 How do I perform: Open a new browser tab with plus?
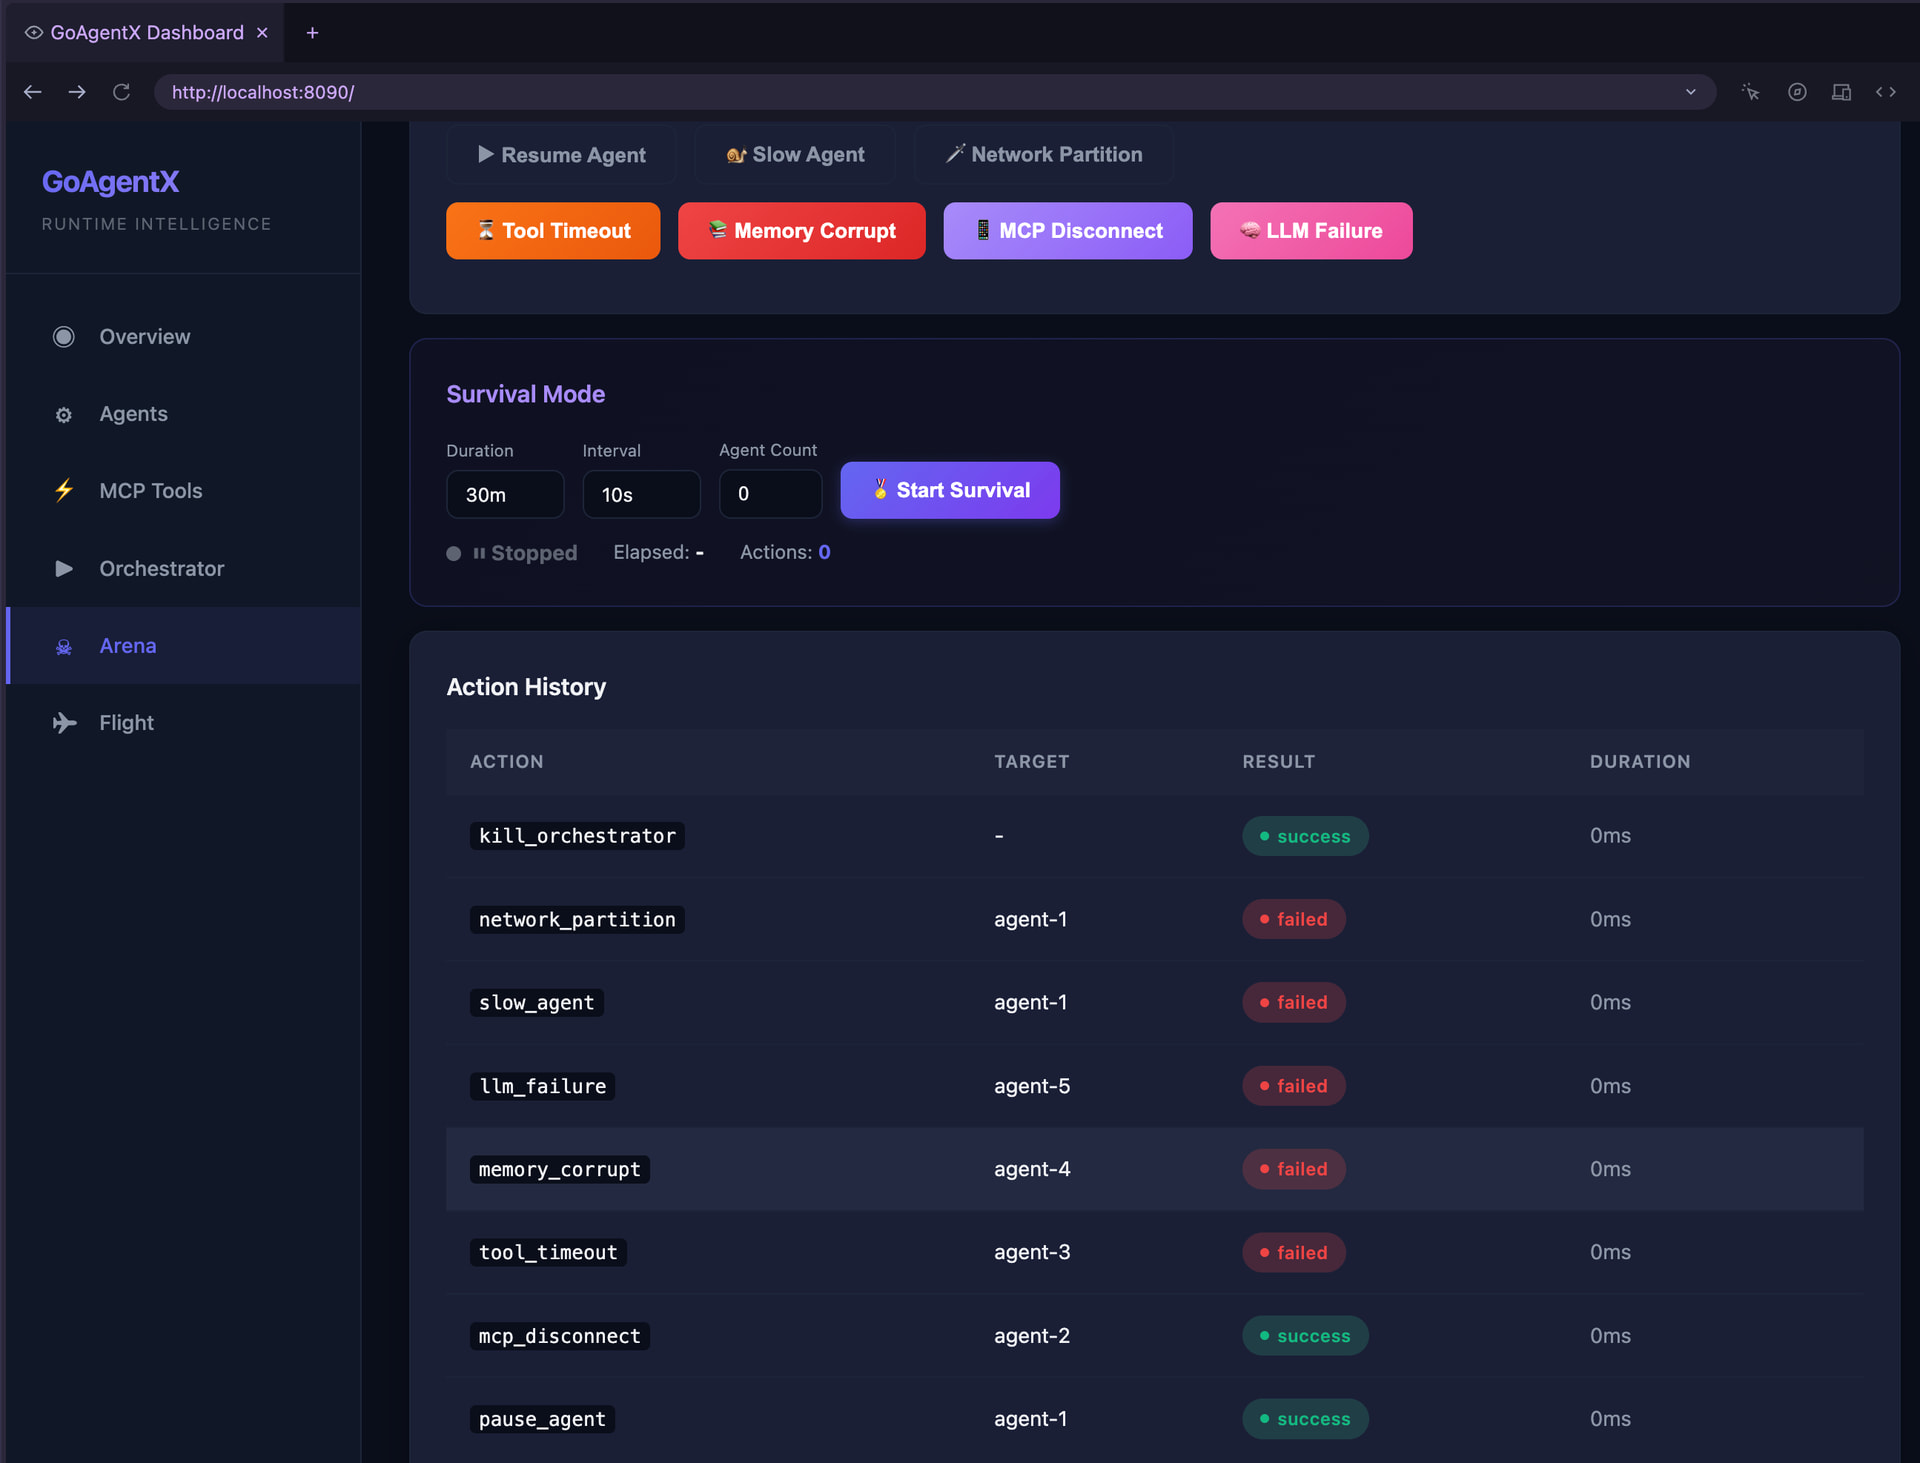pos(312,33)
